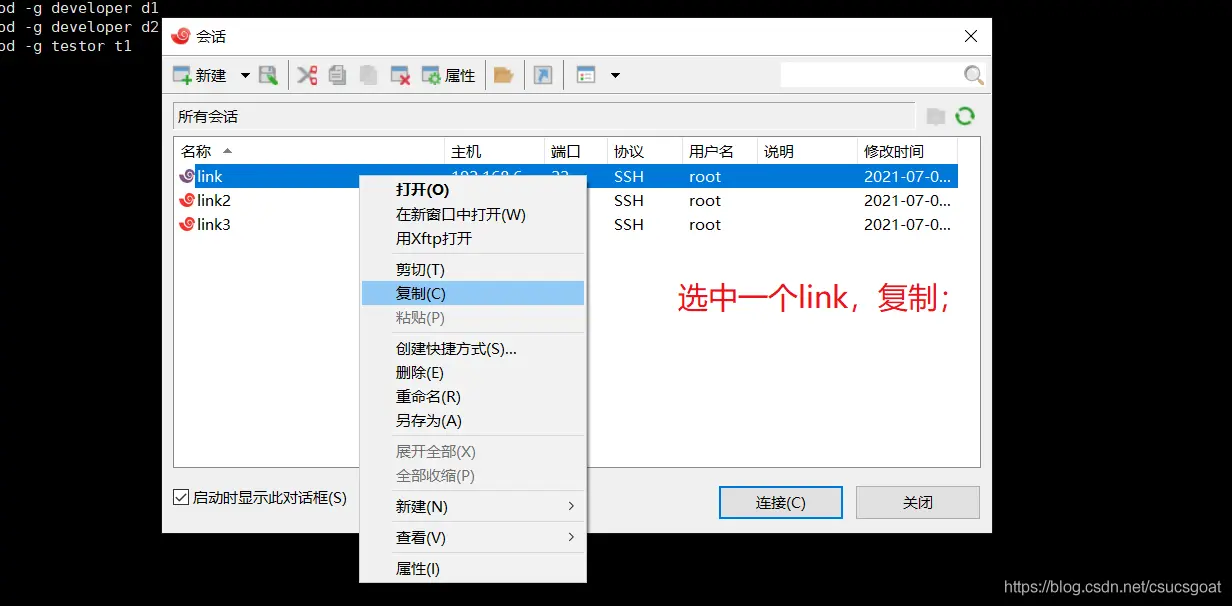
Task: Select 属性(I) at context menu bottom
Action: pyautogui.click(x=472, y=568)
